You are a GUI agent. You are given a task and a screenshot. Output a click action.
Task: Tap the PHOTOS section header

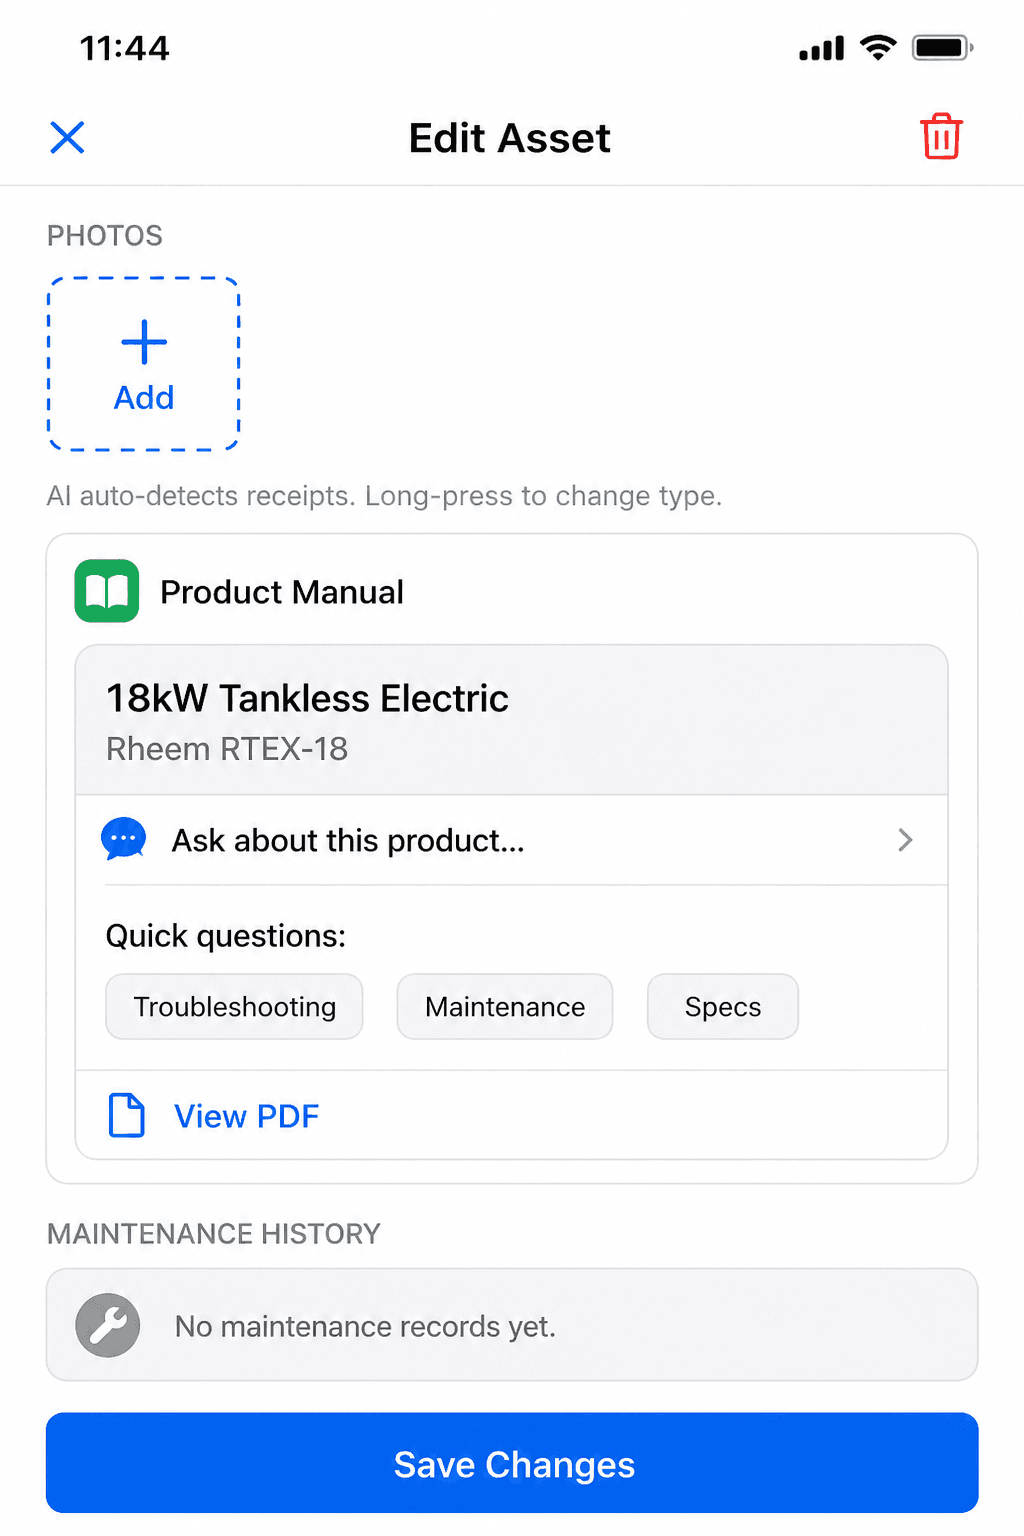105,236
